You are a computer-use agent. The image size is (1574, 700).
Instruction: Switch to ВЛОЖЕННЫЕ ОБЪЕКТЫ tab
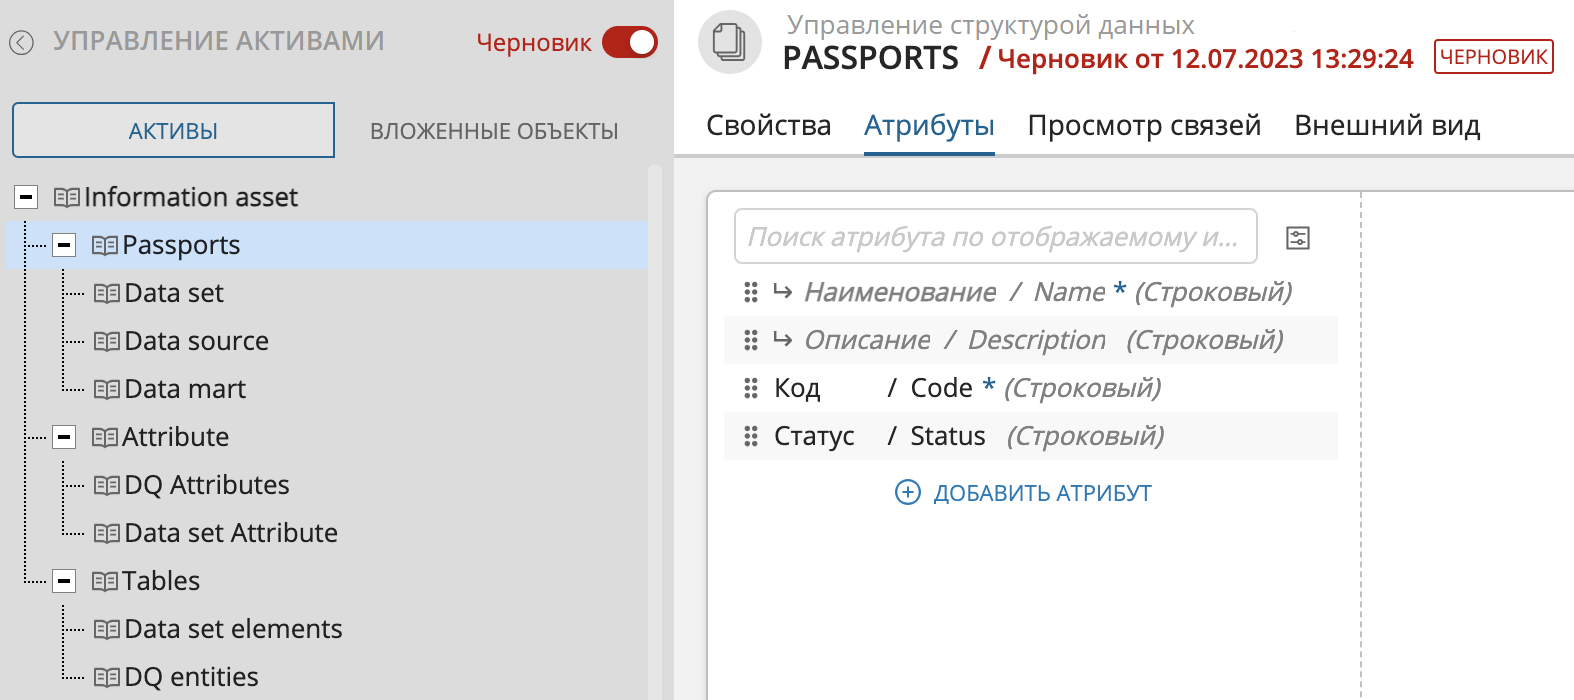click(494, 131)
